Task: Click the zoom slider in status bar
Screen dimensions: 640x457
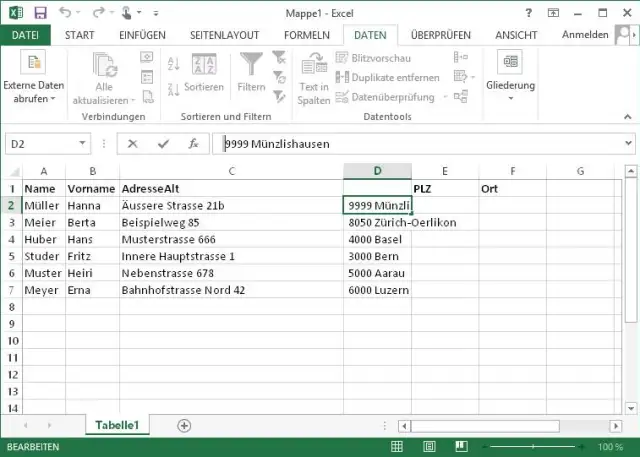Action: 532,447
